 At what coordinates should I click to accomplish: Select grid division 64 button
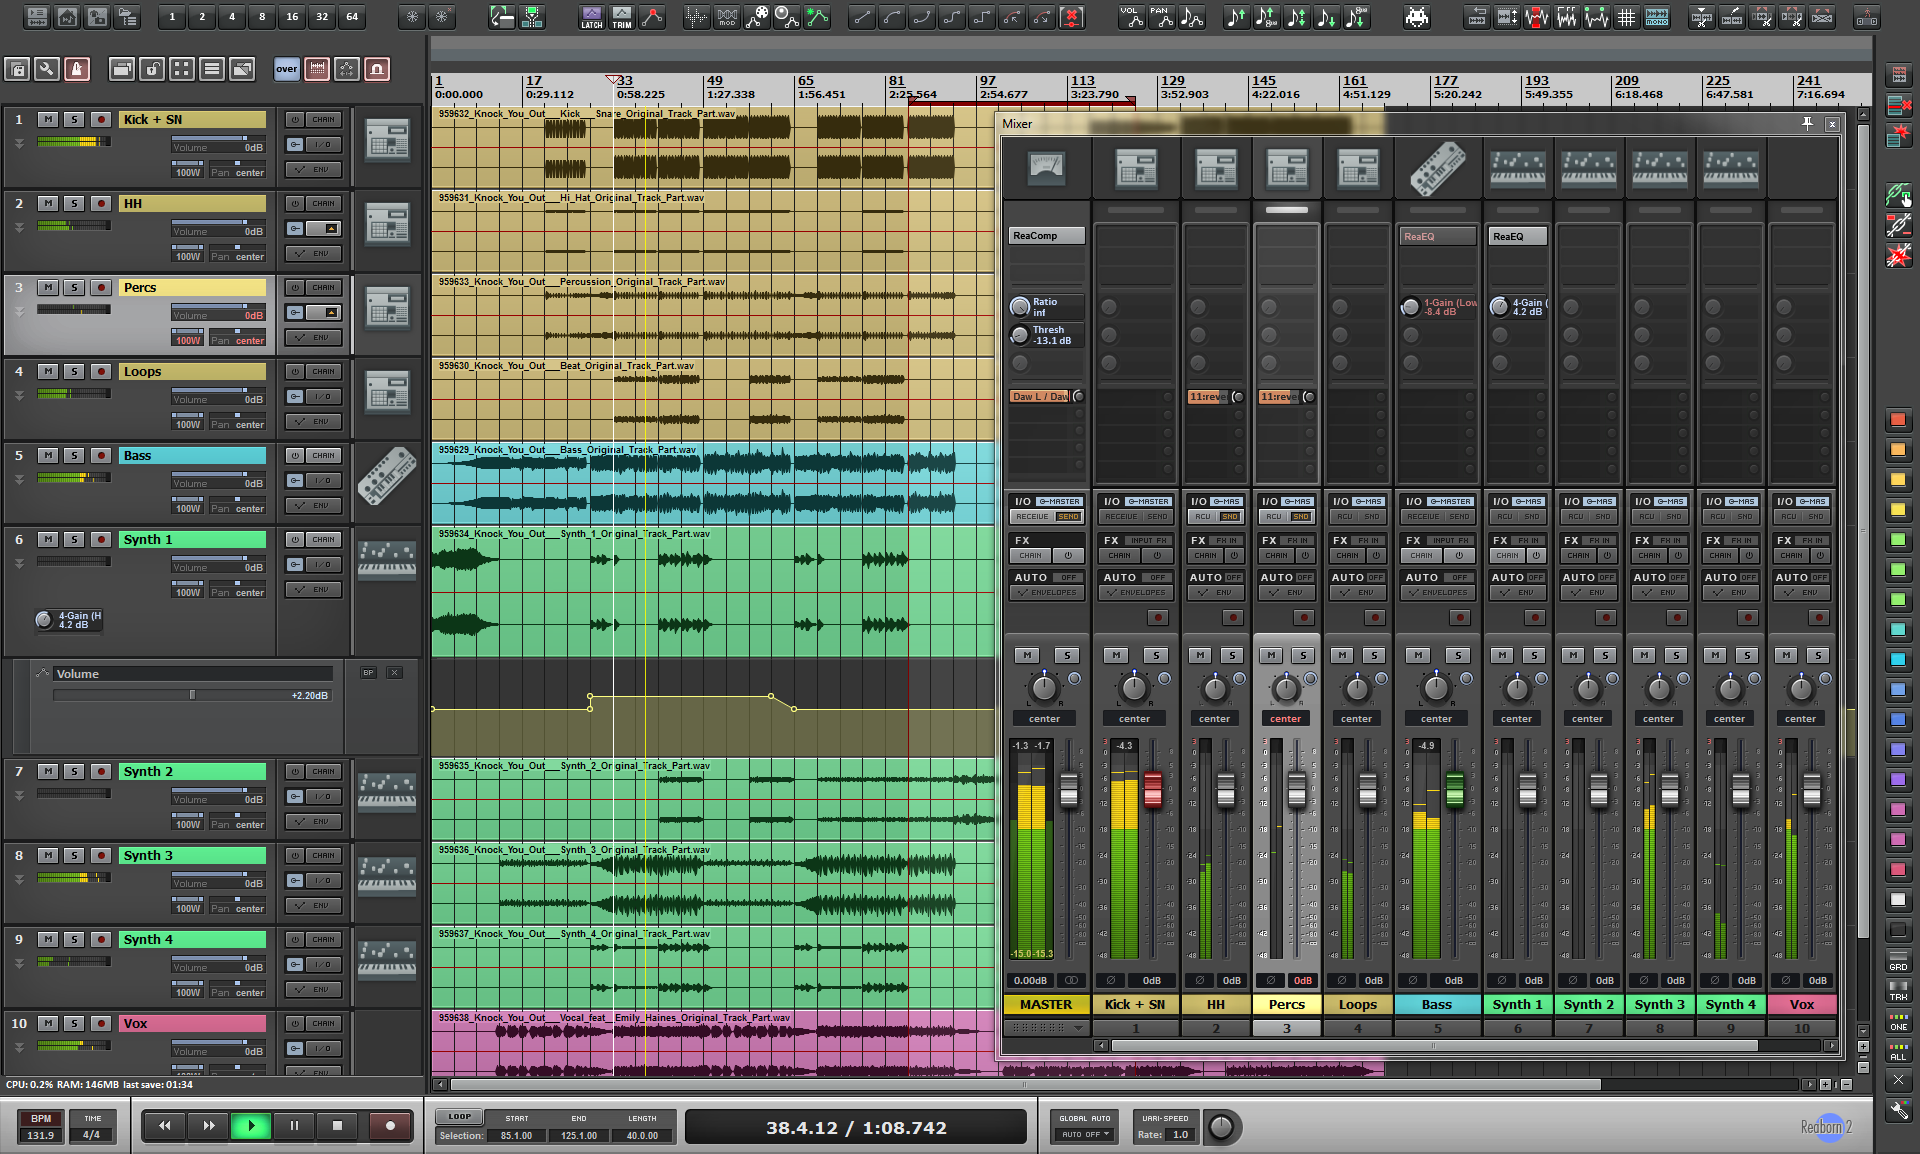[352, 17]
